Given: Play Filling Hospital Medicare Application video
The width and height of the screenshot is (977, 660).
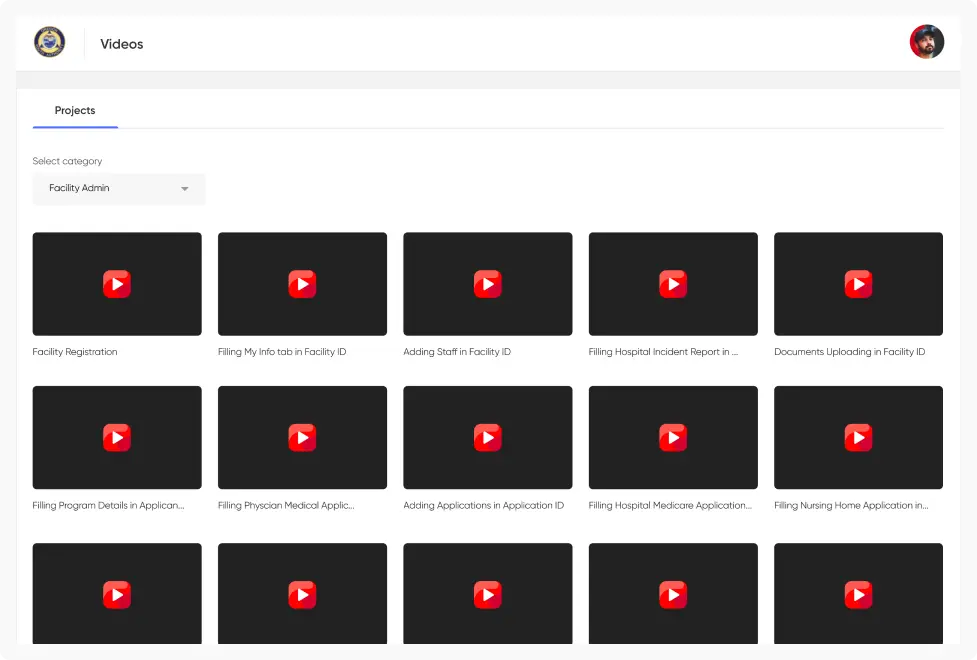Looking at the screenshot, I should tap(673, 437).
